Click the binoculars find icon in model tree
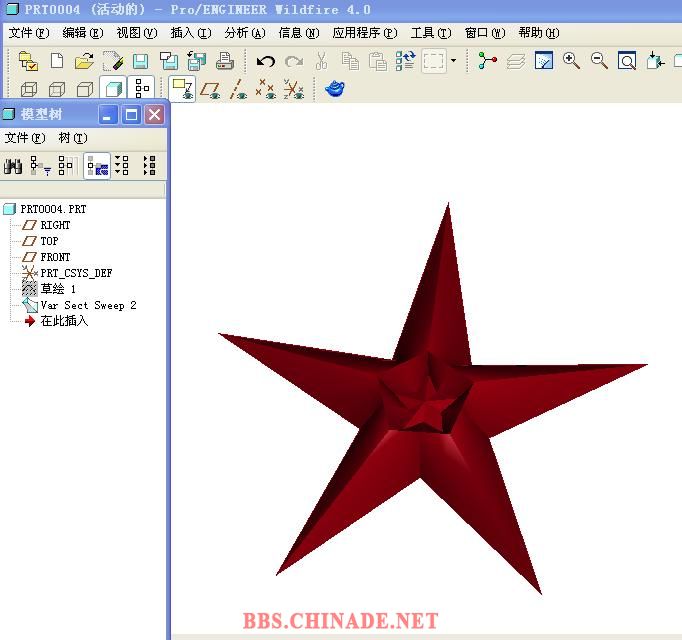Screen dimensions: 682x640 coord(12,166)
